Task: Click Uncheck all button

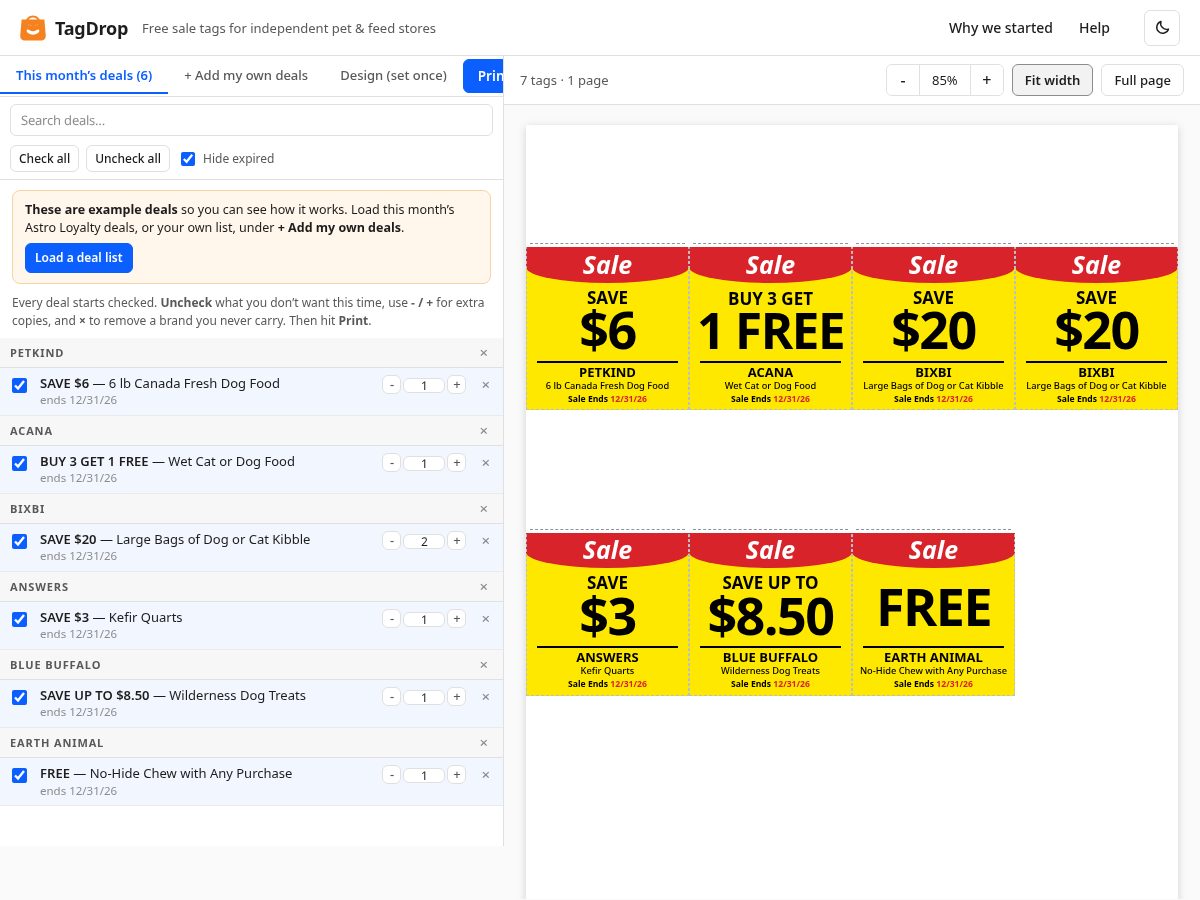Action: tap(128, 158)
